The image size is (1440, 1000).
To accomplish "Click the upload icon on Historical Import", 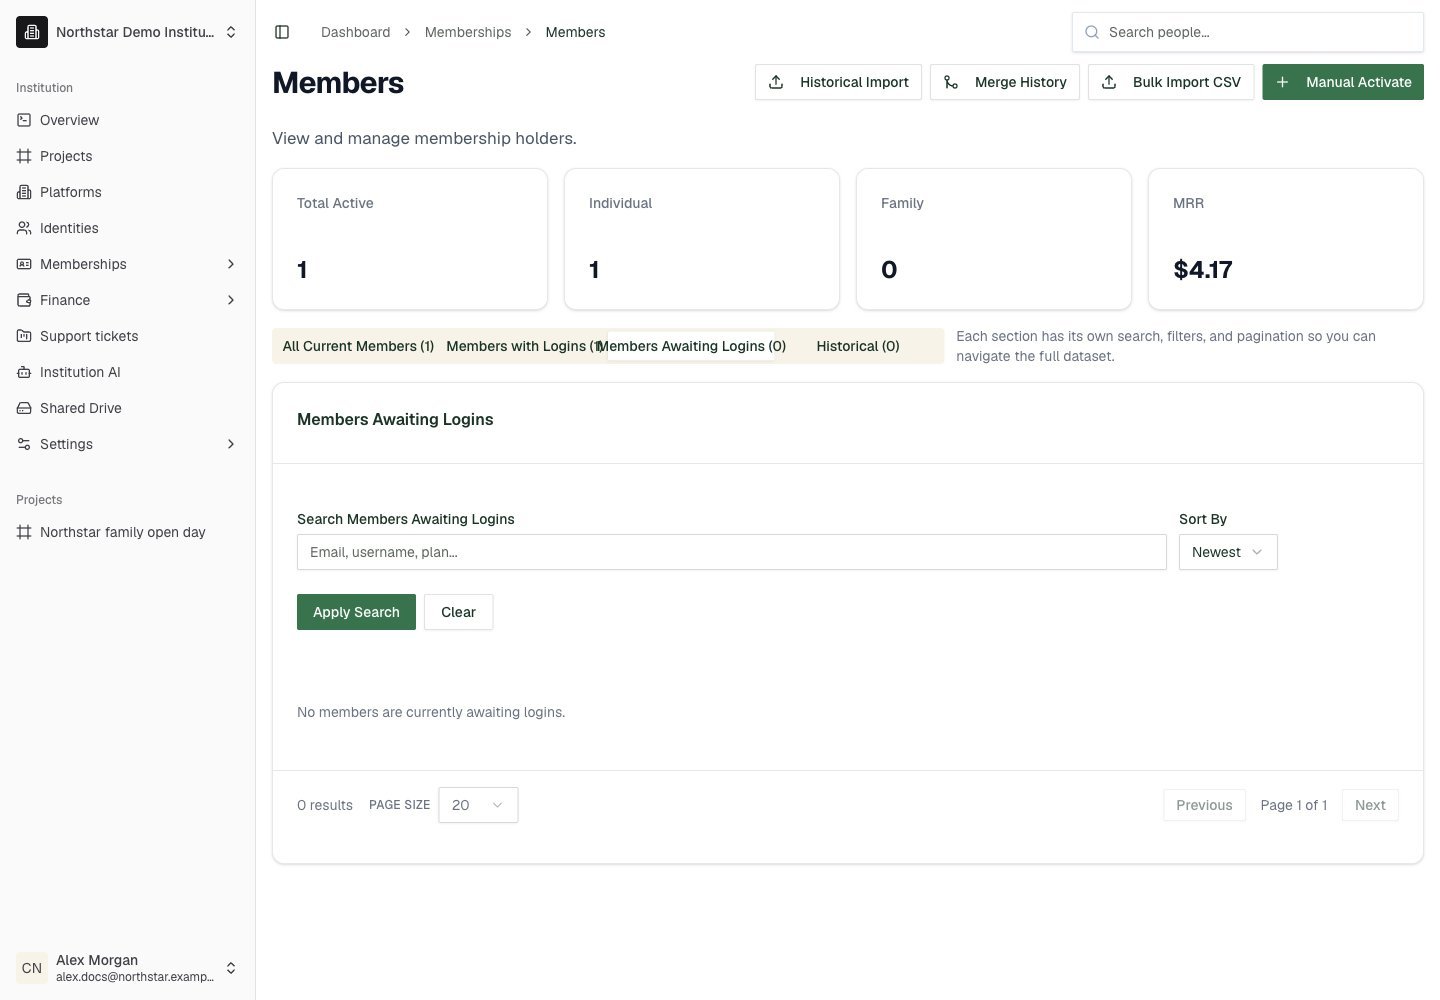I will tap(776, 82).
